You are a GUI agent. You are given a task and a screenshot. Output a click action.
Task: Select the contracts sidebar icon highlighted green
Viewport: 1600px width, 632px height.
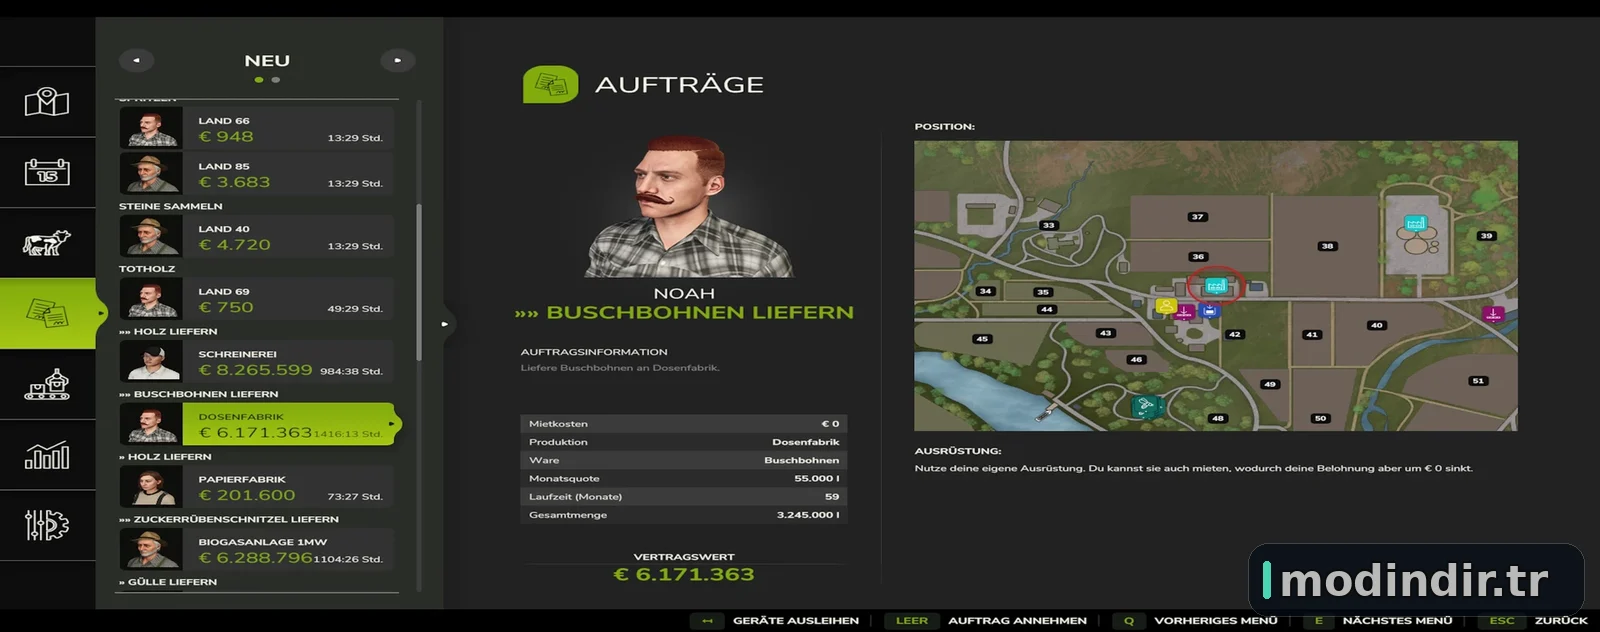[x=47, y=313]
